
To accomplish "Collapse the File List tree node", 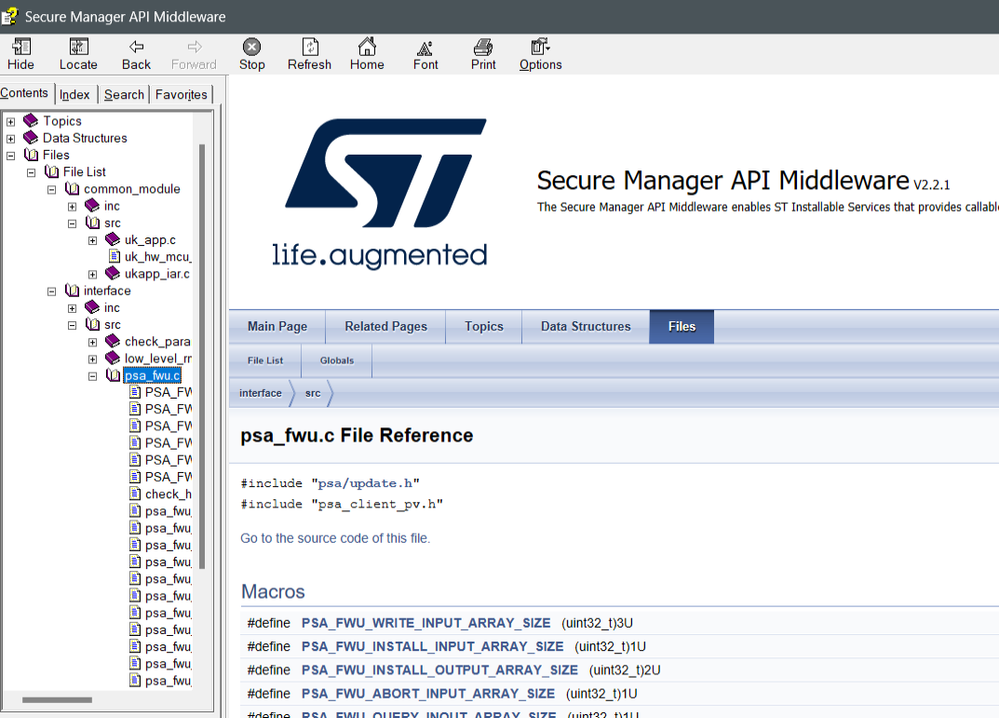I will point(31,172).
